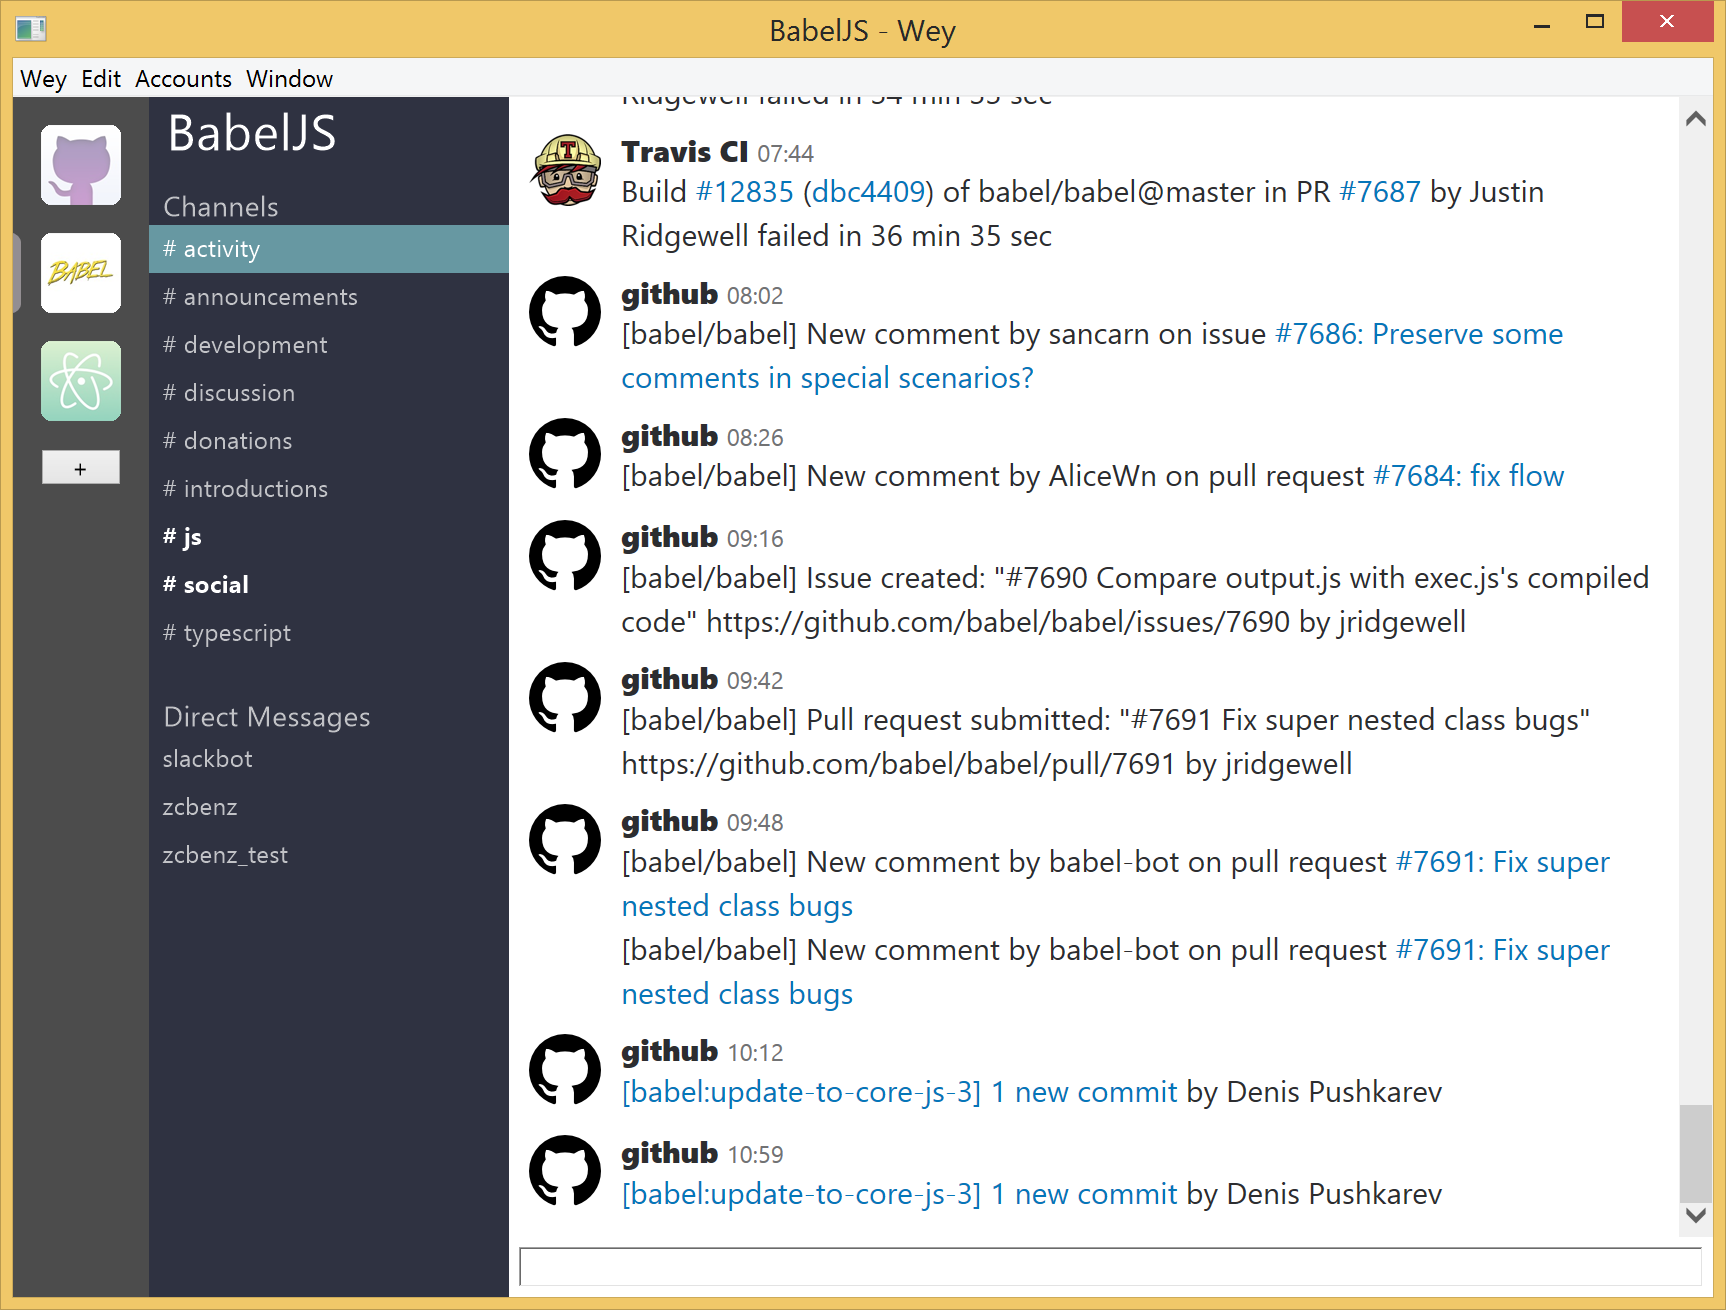Click the github avatar at 09:42
The height and width of the screenshot is (1310, 1726).
[566, 697]
